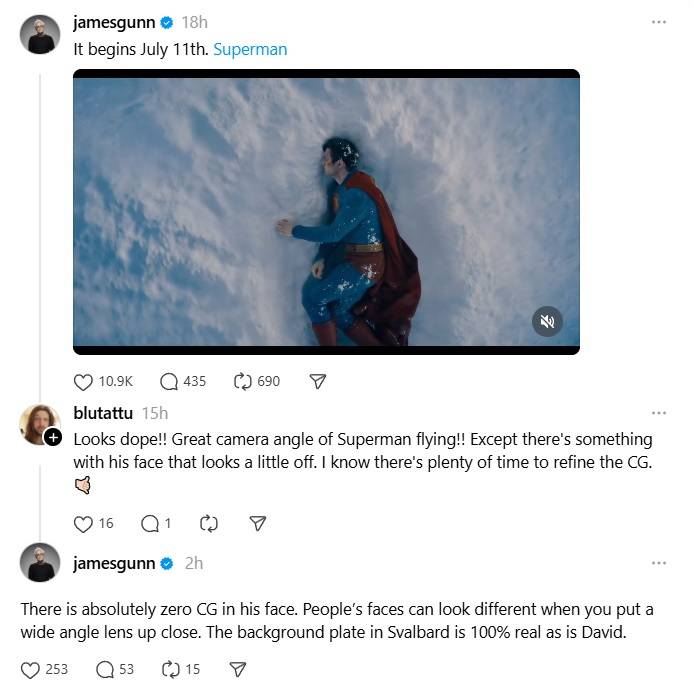
Task: Like blutattu's reply
Action: pos(84,523)
